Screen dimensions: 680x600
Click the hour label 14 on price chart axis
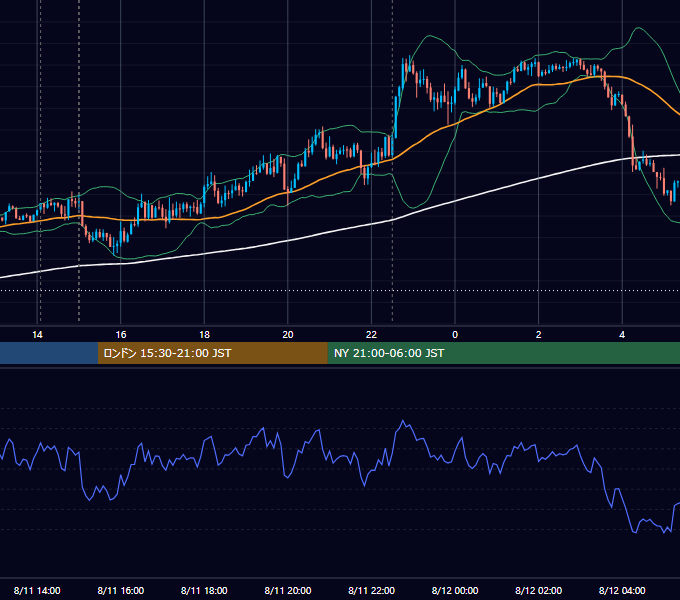tap(37, 335)
